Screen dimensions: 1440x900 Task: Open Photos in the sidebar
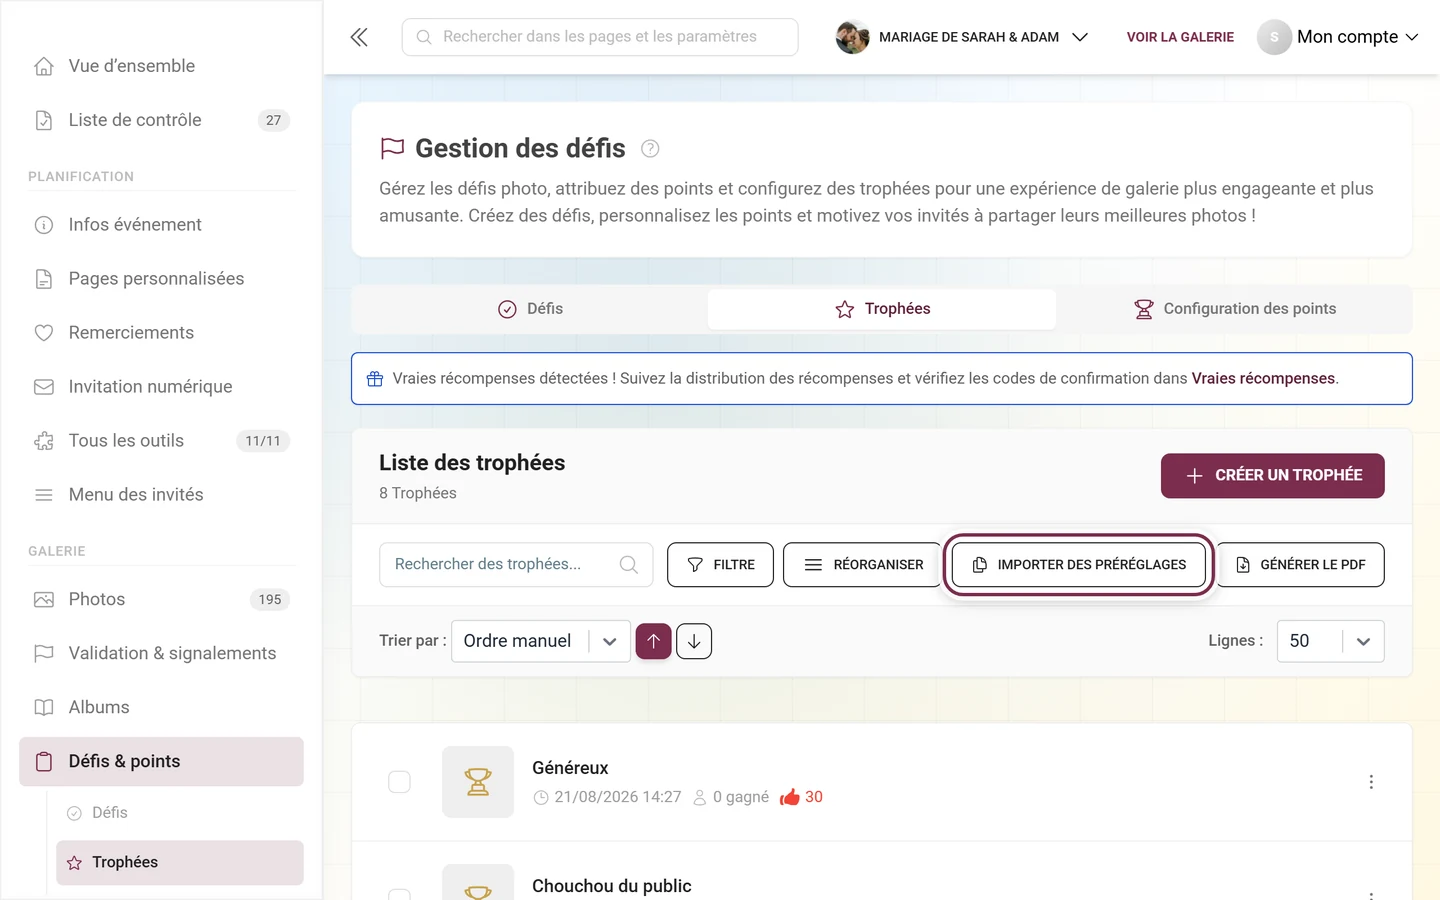161,600
